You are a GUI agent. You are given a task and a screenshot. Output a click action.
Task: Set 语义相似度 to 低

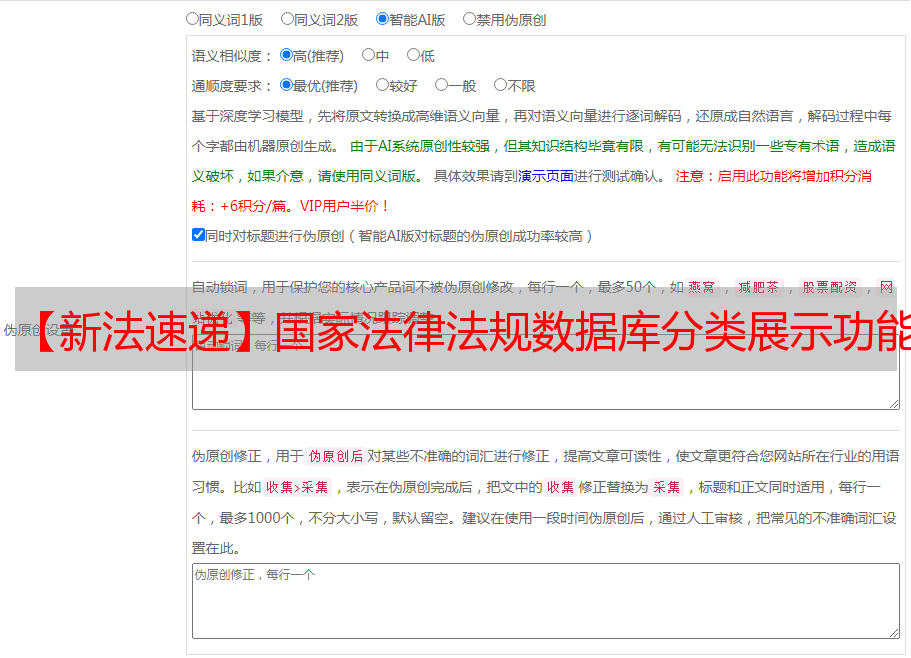414,55
